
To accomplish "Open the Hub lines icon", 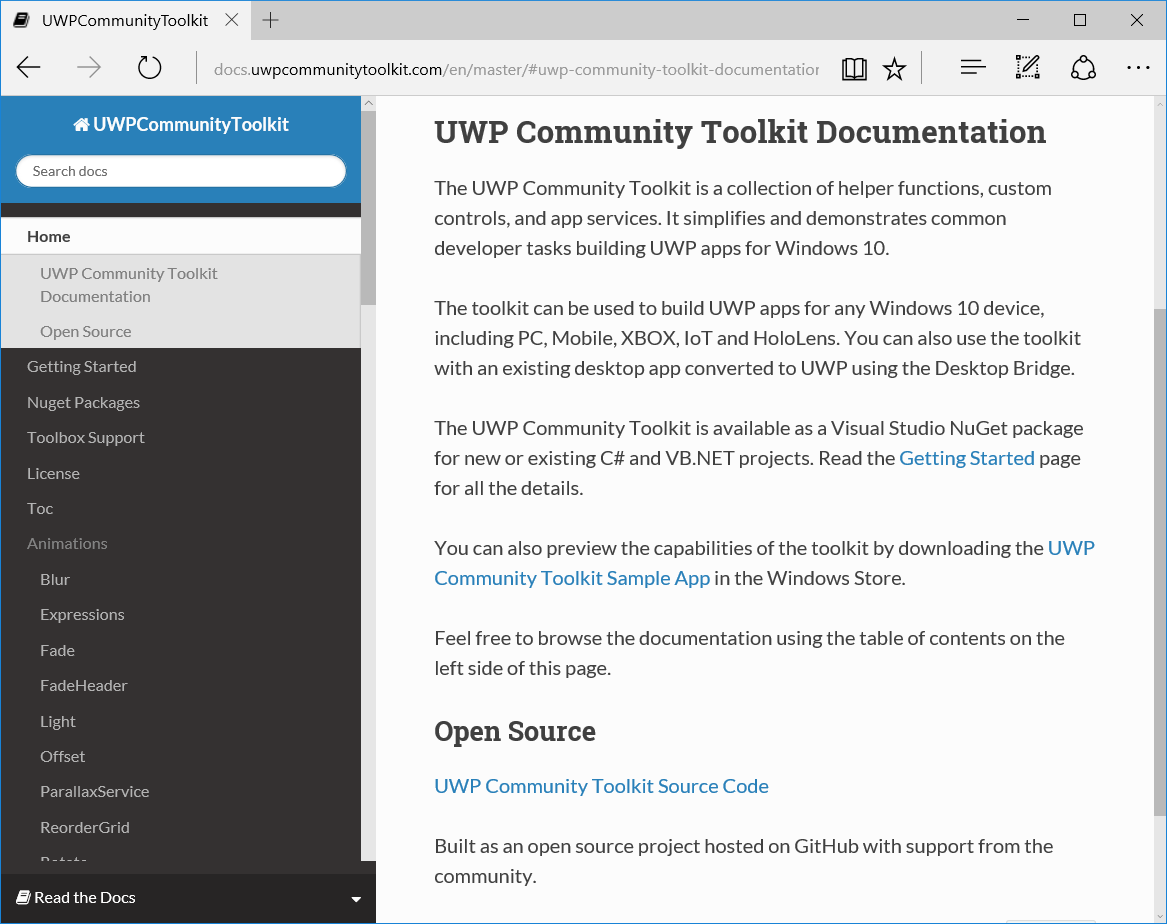I will coord(972,68).
